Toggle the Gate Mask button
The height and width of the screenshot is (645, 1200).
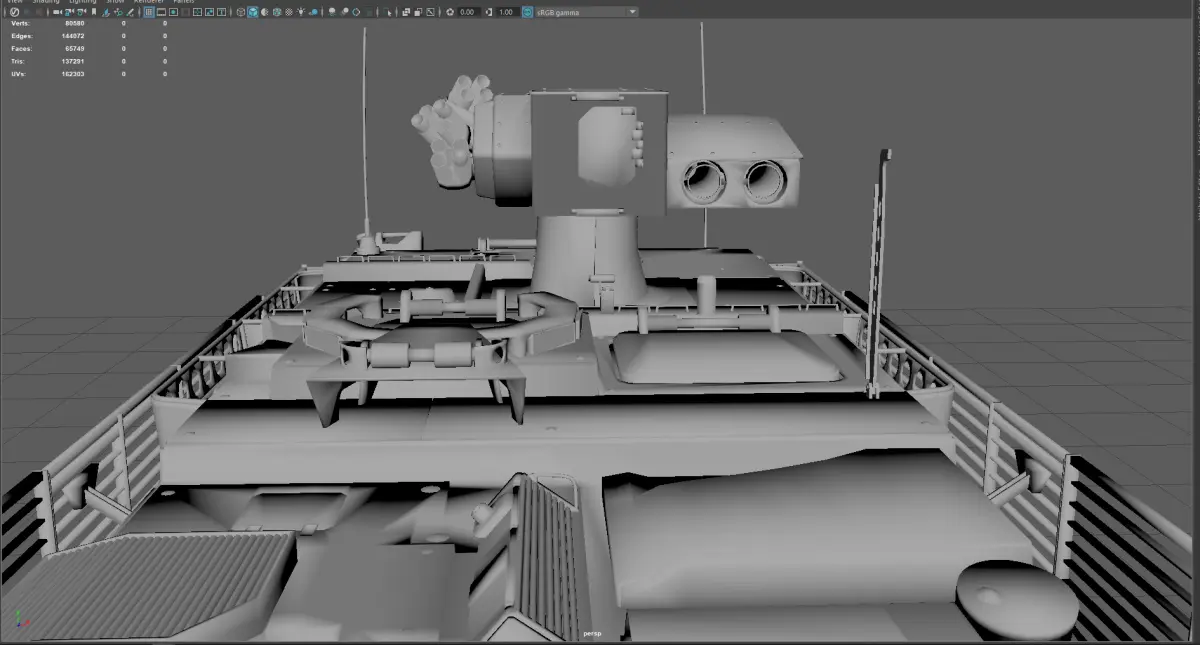(x=186, y=12)
